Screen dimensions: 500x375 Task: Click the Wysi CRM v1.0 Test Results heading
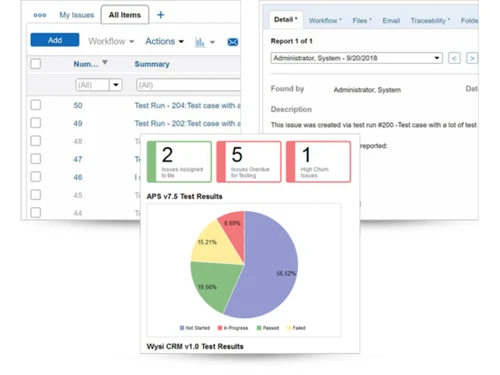coord(195,346)
